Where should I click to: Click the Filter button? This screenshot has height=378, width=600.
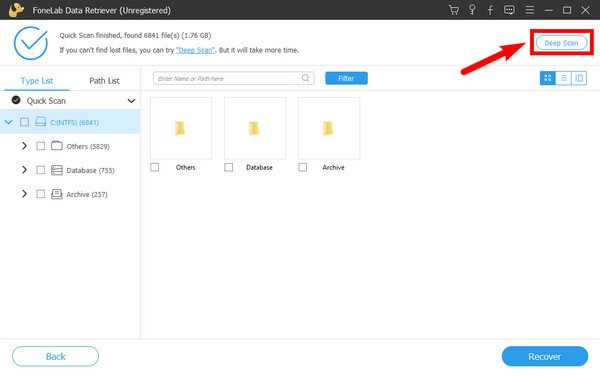point(346,78)
